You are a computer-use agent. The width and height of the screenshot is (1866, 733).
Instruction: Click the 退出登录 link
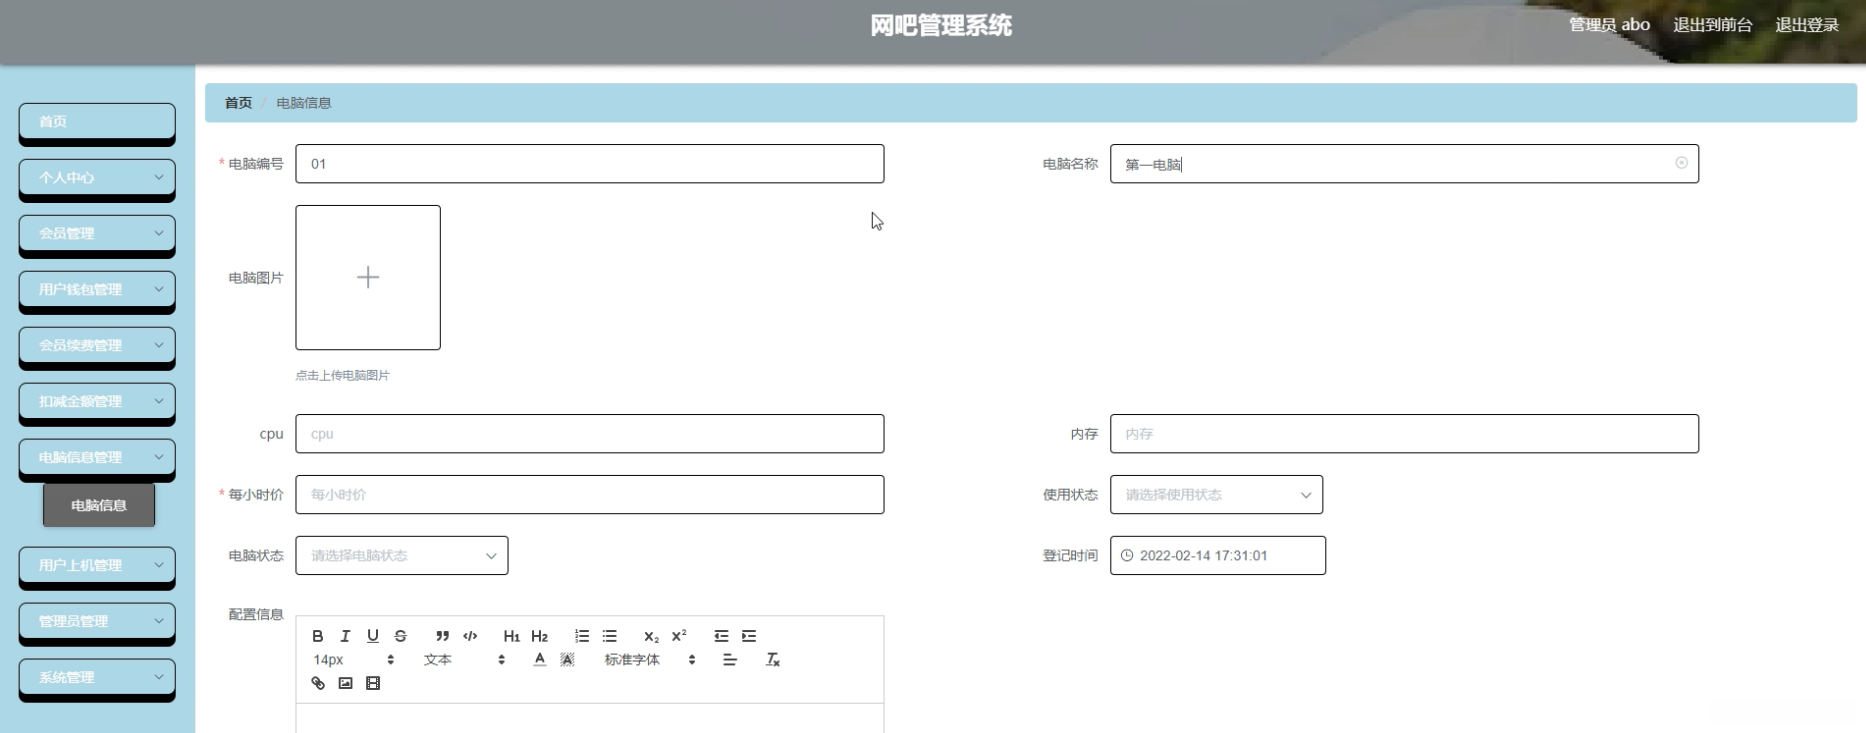(1807, 25)
